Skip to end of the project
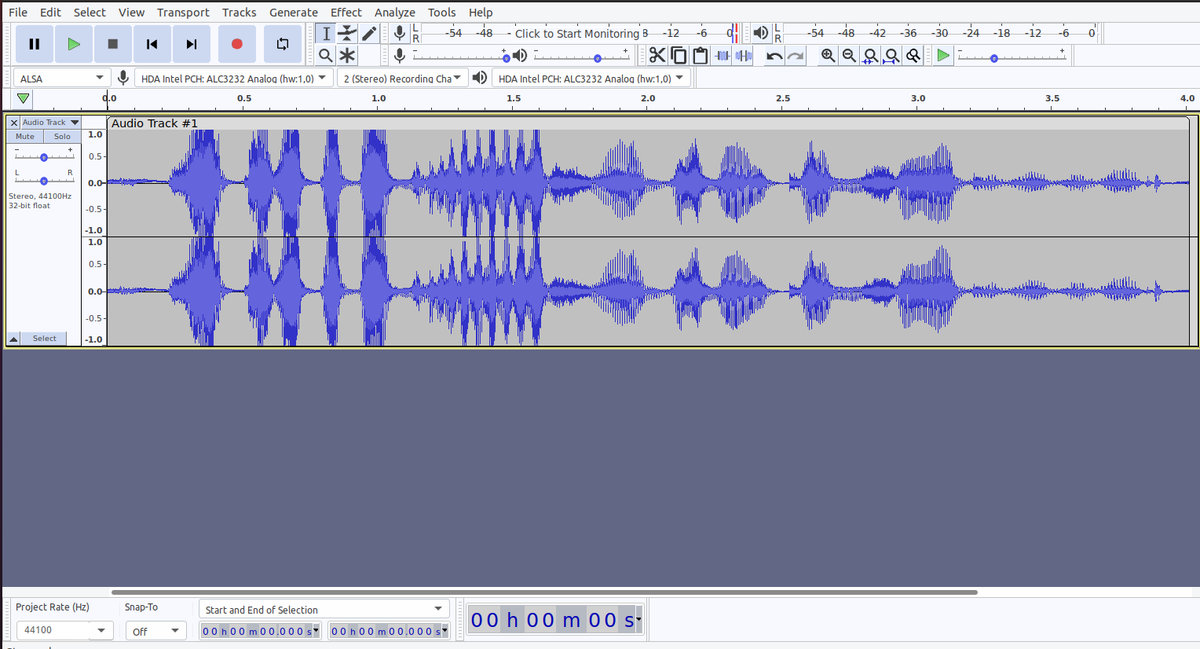The image size is (1200, 649). [191, 44]
